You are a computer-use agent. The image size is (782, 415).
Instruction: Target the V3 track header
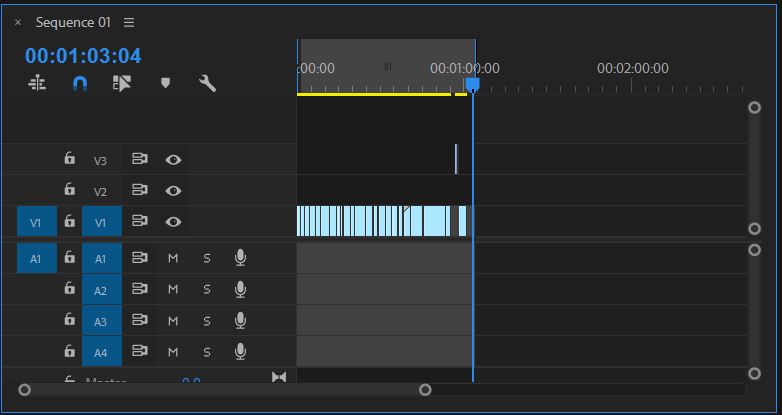[101, 160]
